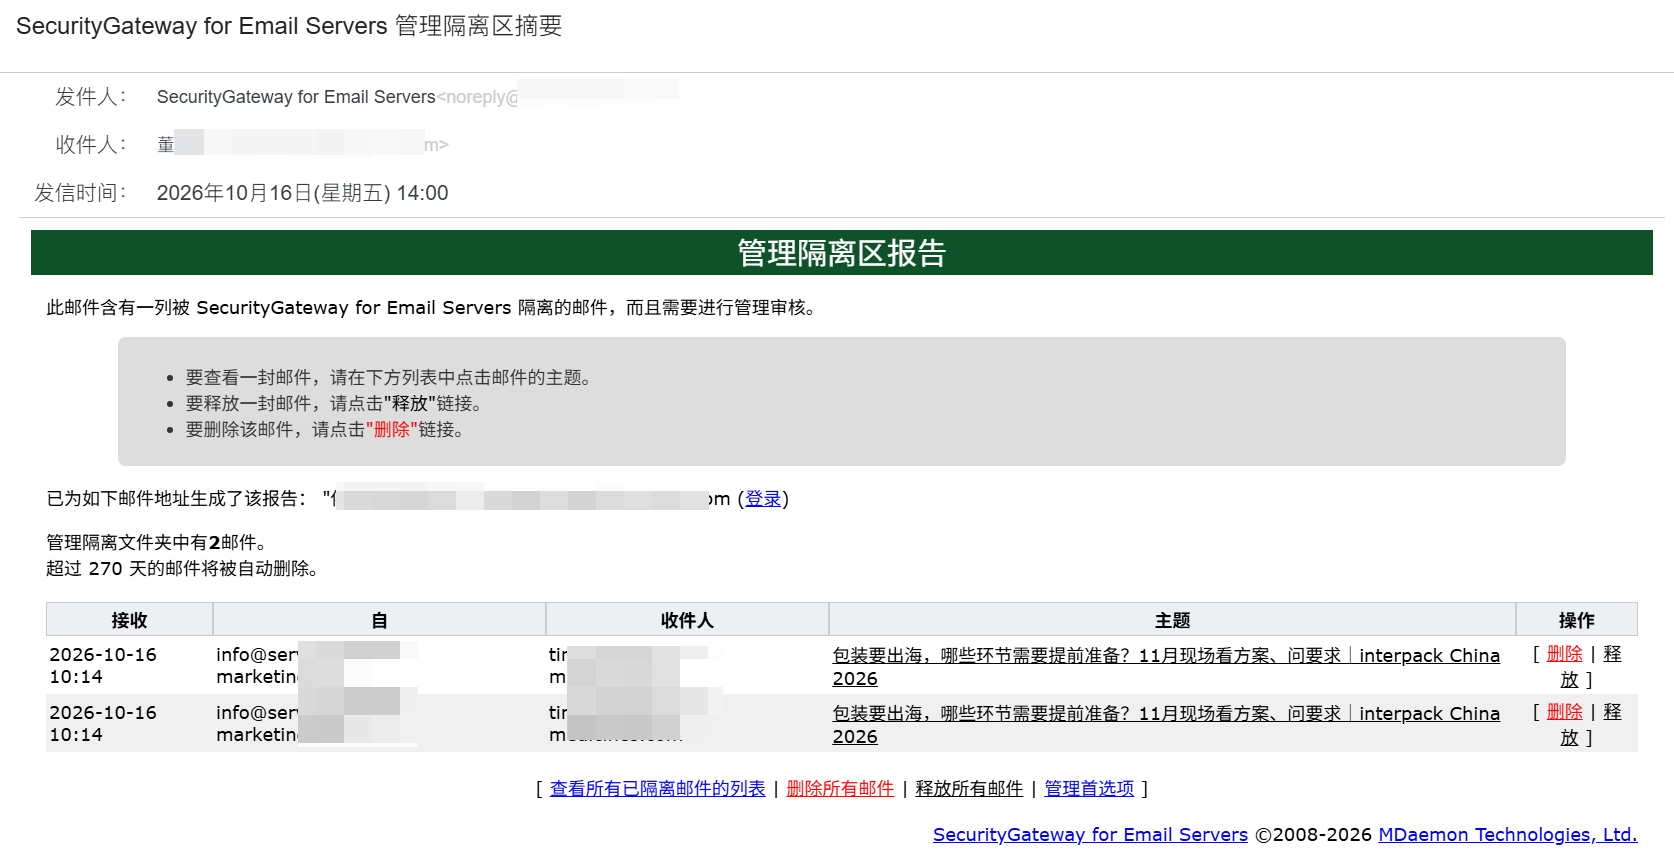Click the 释放所有邮件 link
The image size is (1674, 860).
tap(969, 789)
